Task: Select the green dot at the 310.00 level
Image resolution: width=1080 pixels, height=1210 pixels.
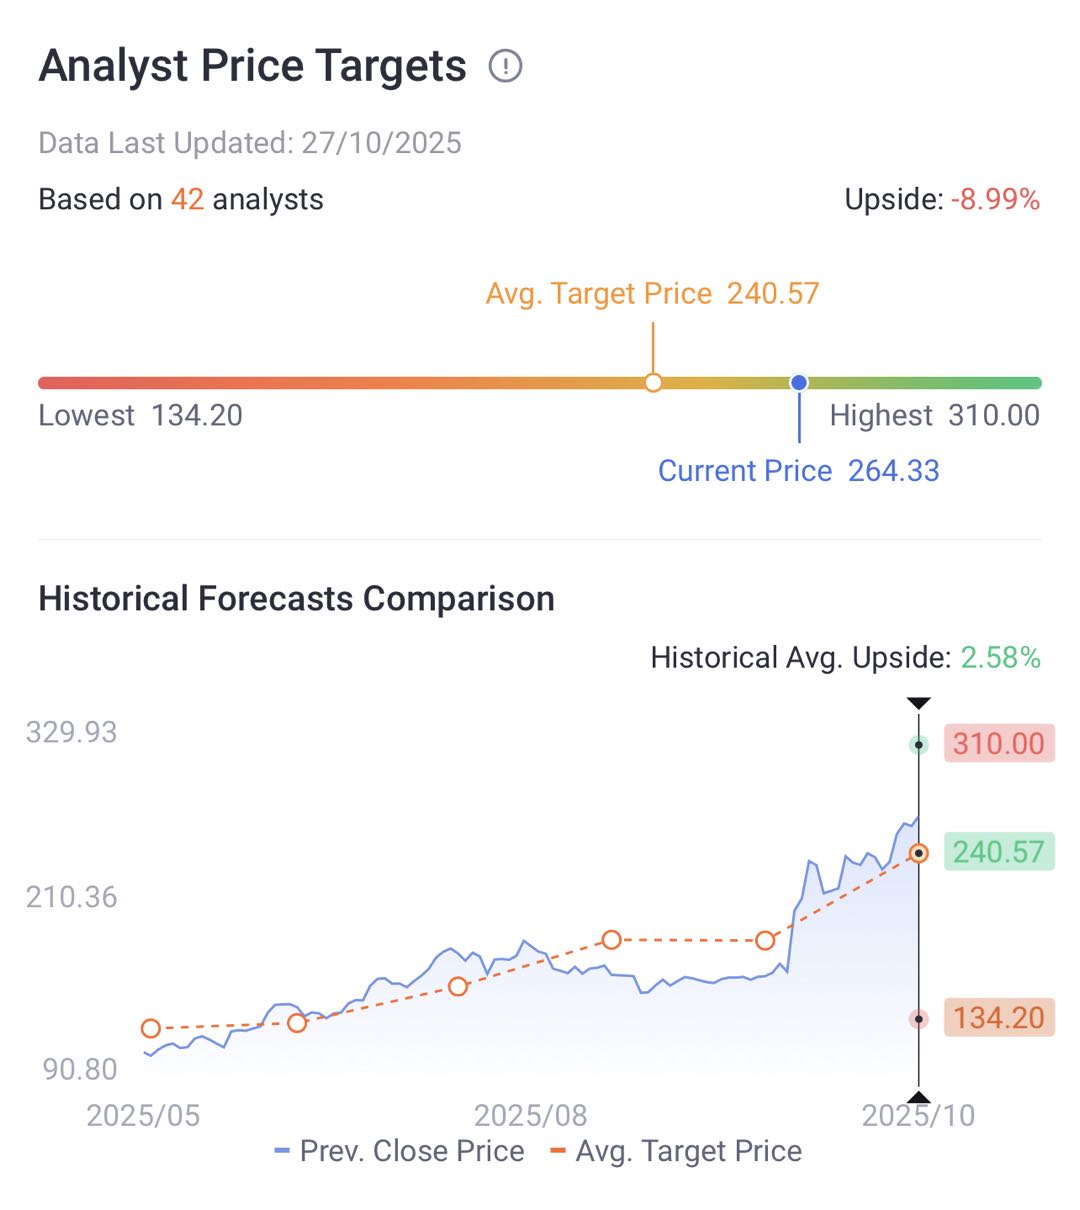Action: coord(918,745)
